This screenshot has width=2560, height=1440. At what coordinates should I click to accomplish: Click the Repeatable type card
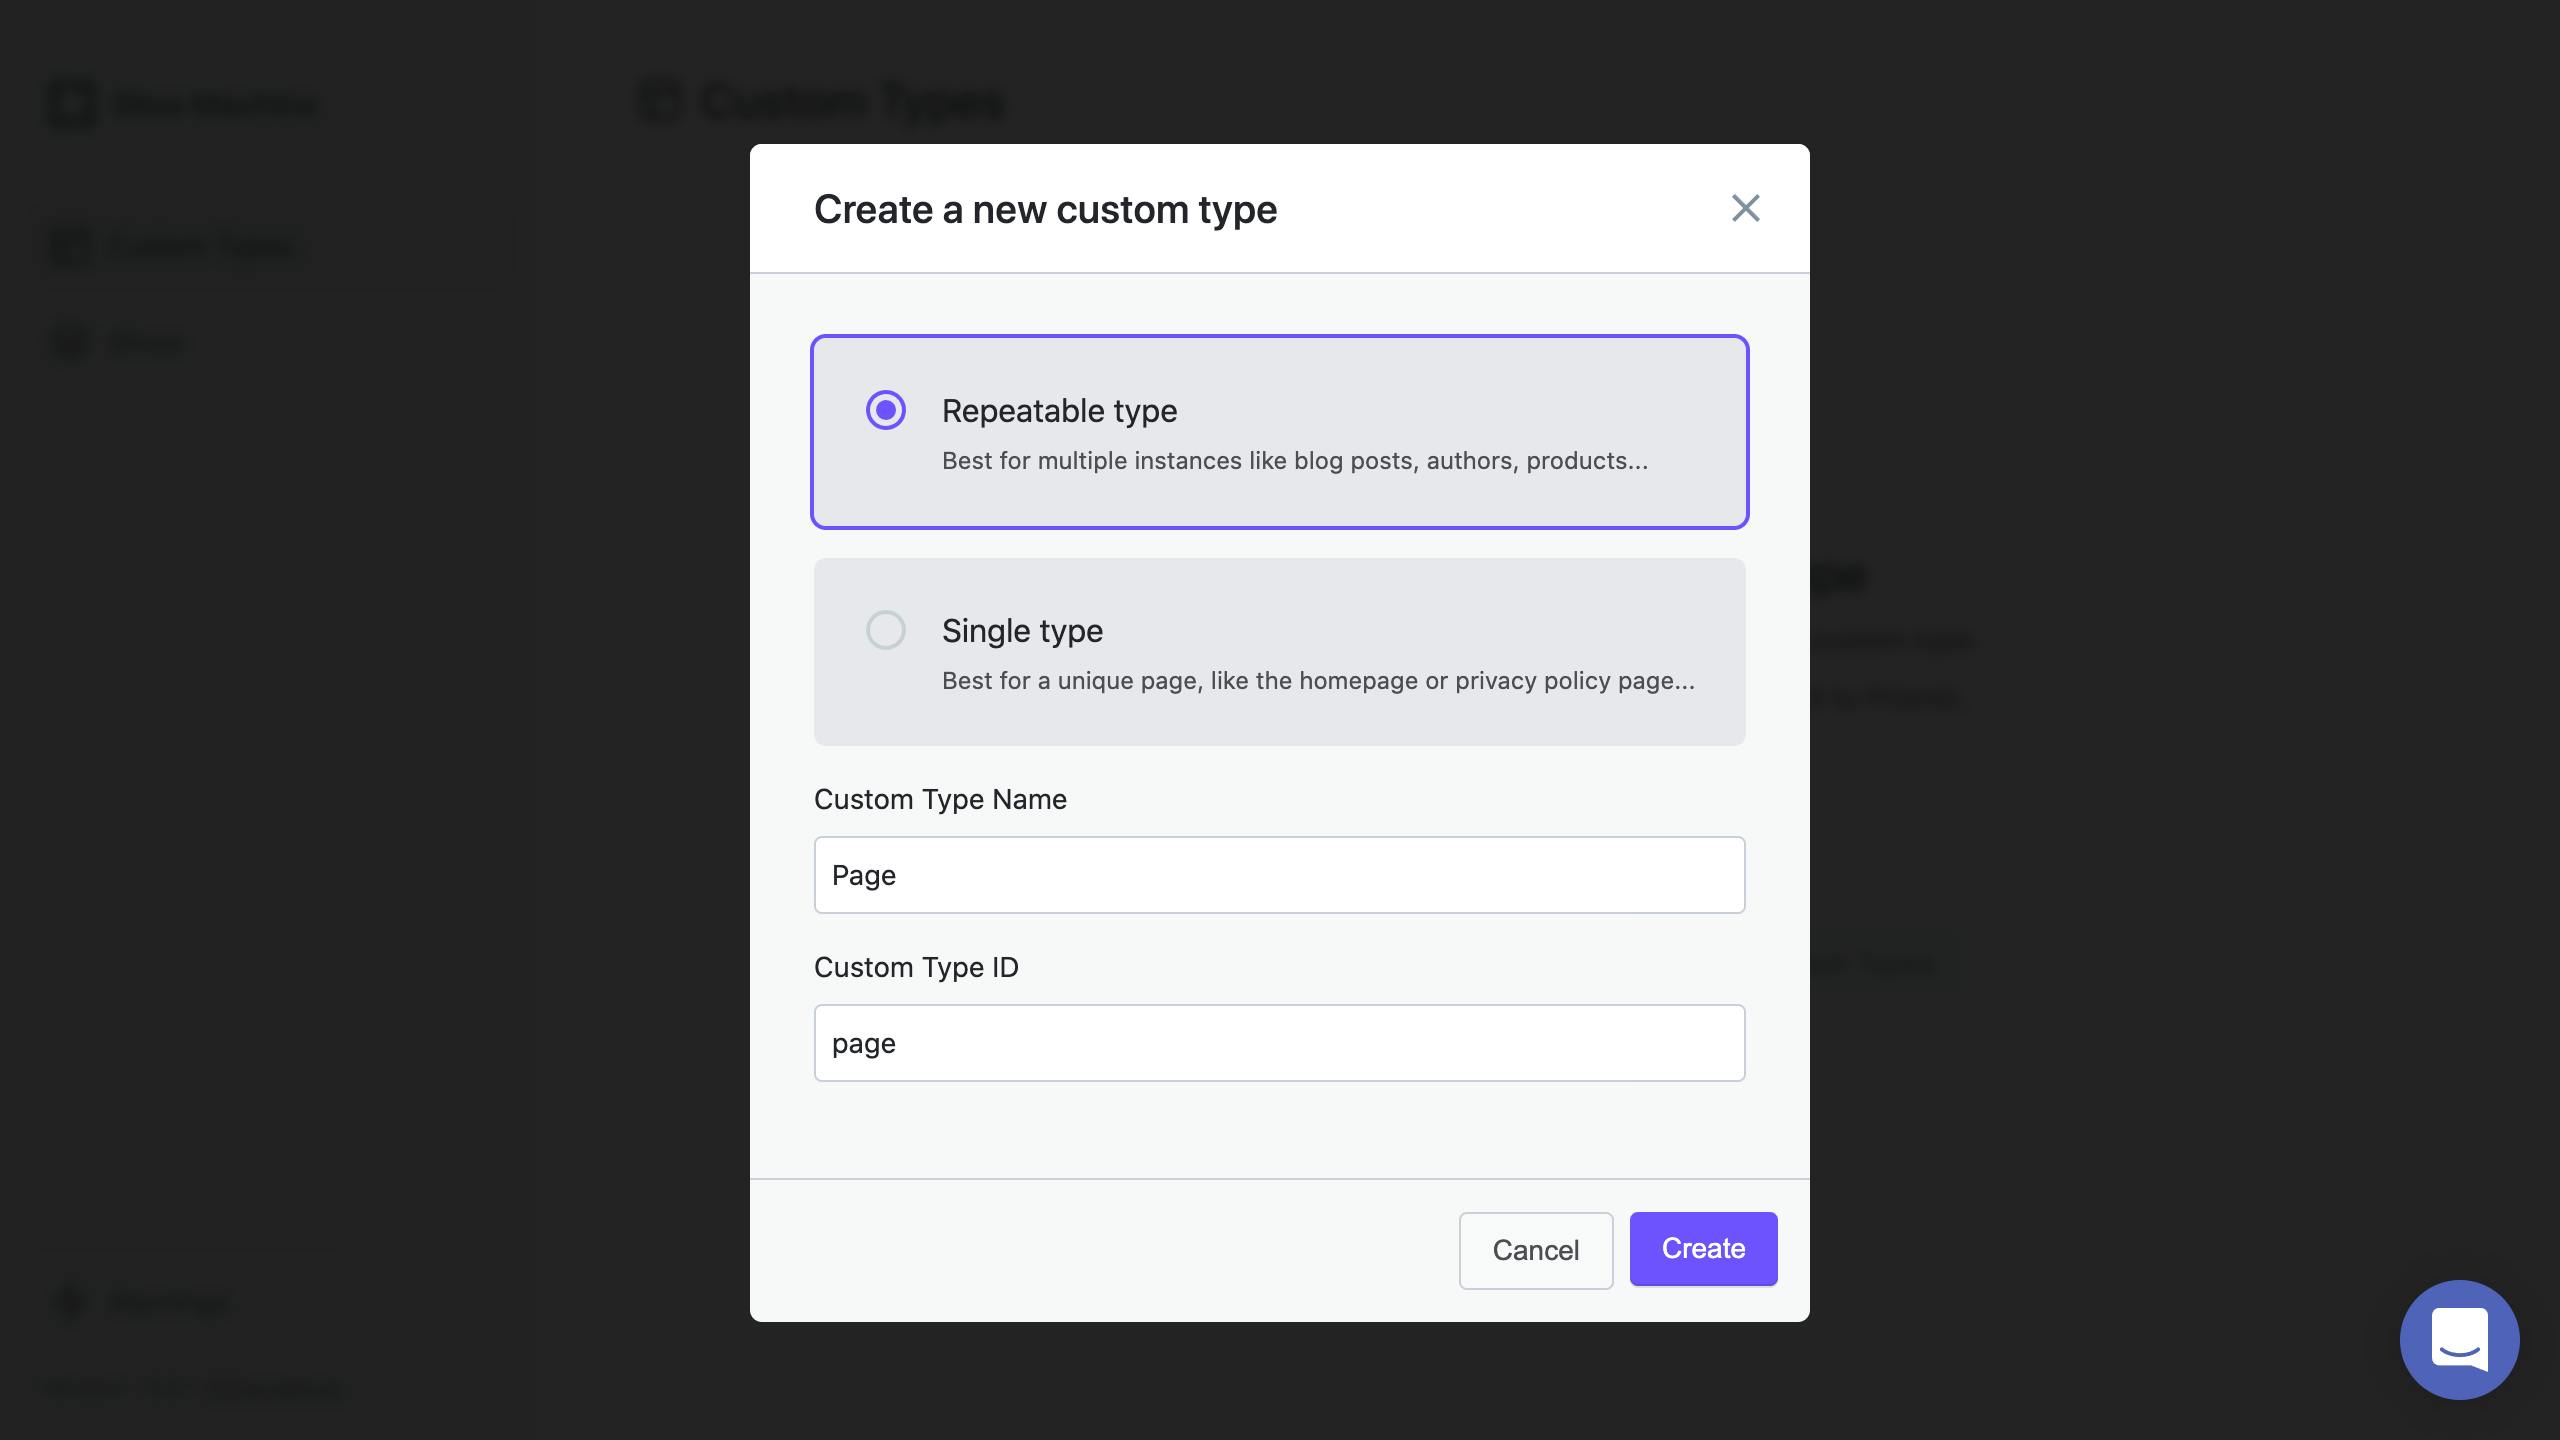point(1279,431)
